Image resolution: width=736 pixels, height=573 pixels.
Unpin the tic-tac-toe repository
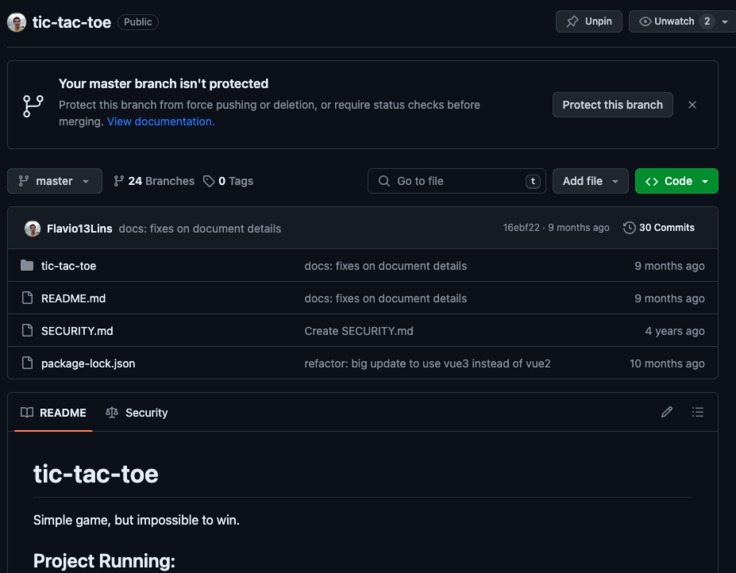pyautogui.click(x=589, y=22)
